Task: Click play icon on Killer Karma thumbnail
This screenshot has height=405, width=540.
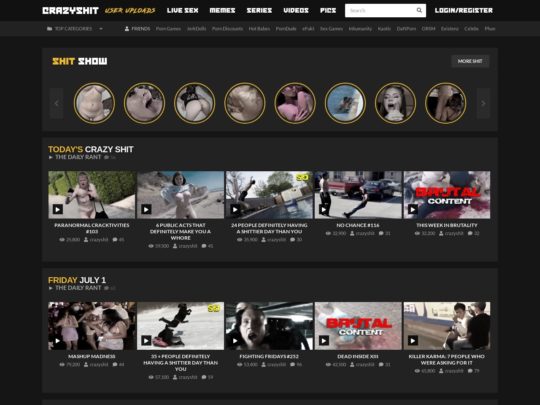Action: [x=413, y=341]
